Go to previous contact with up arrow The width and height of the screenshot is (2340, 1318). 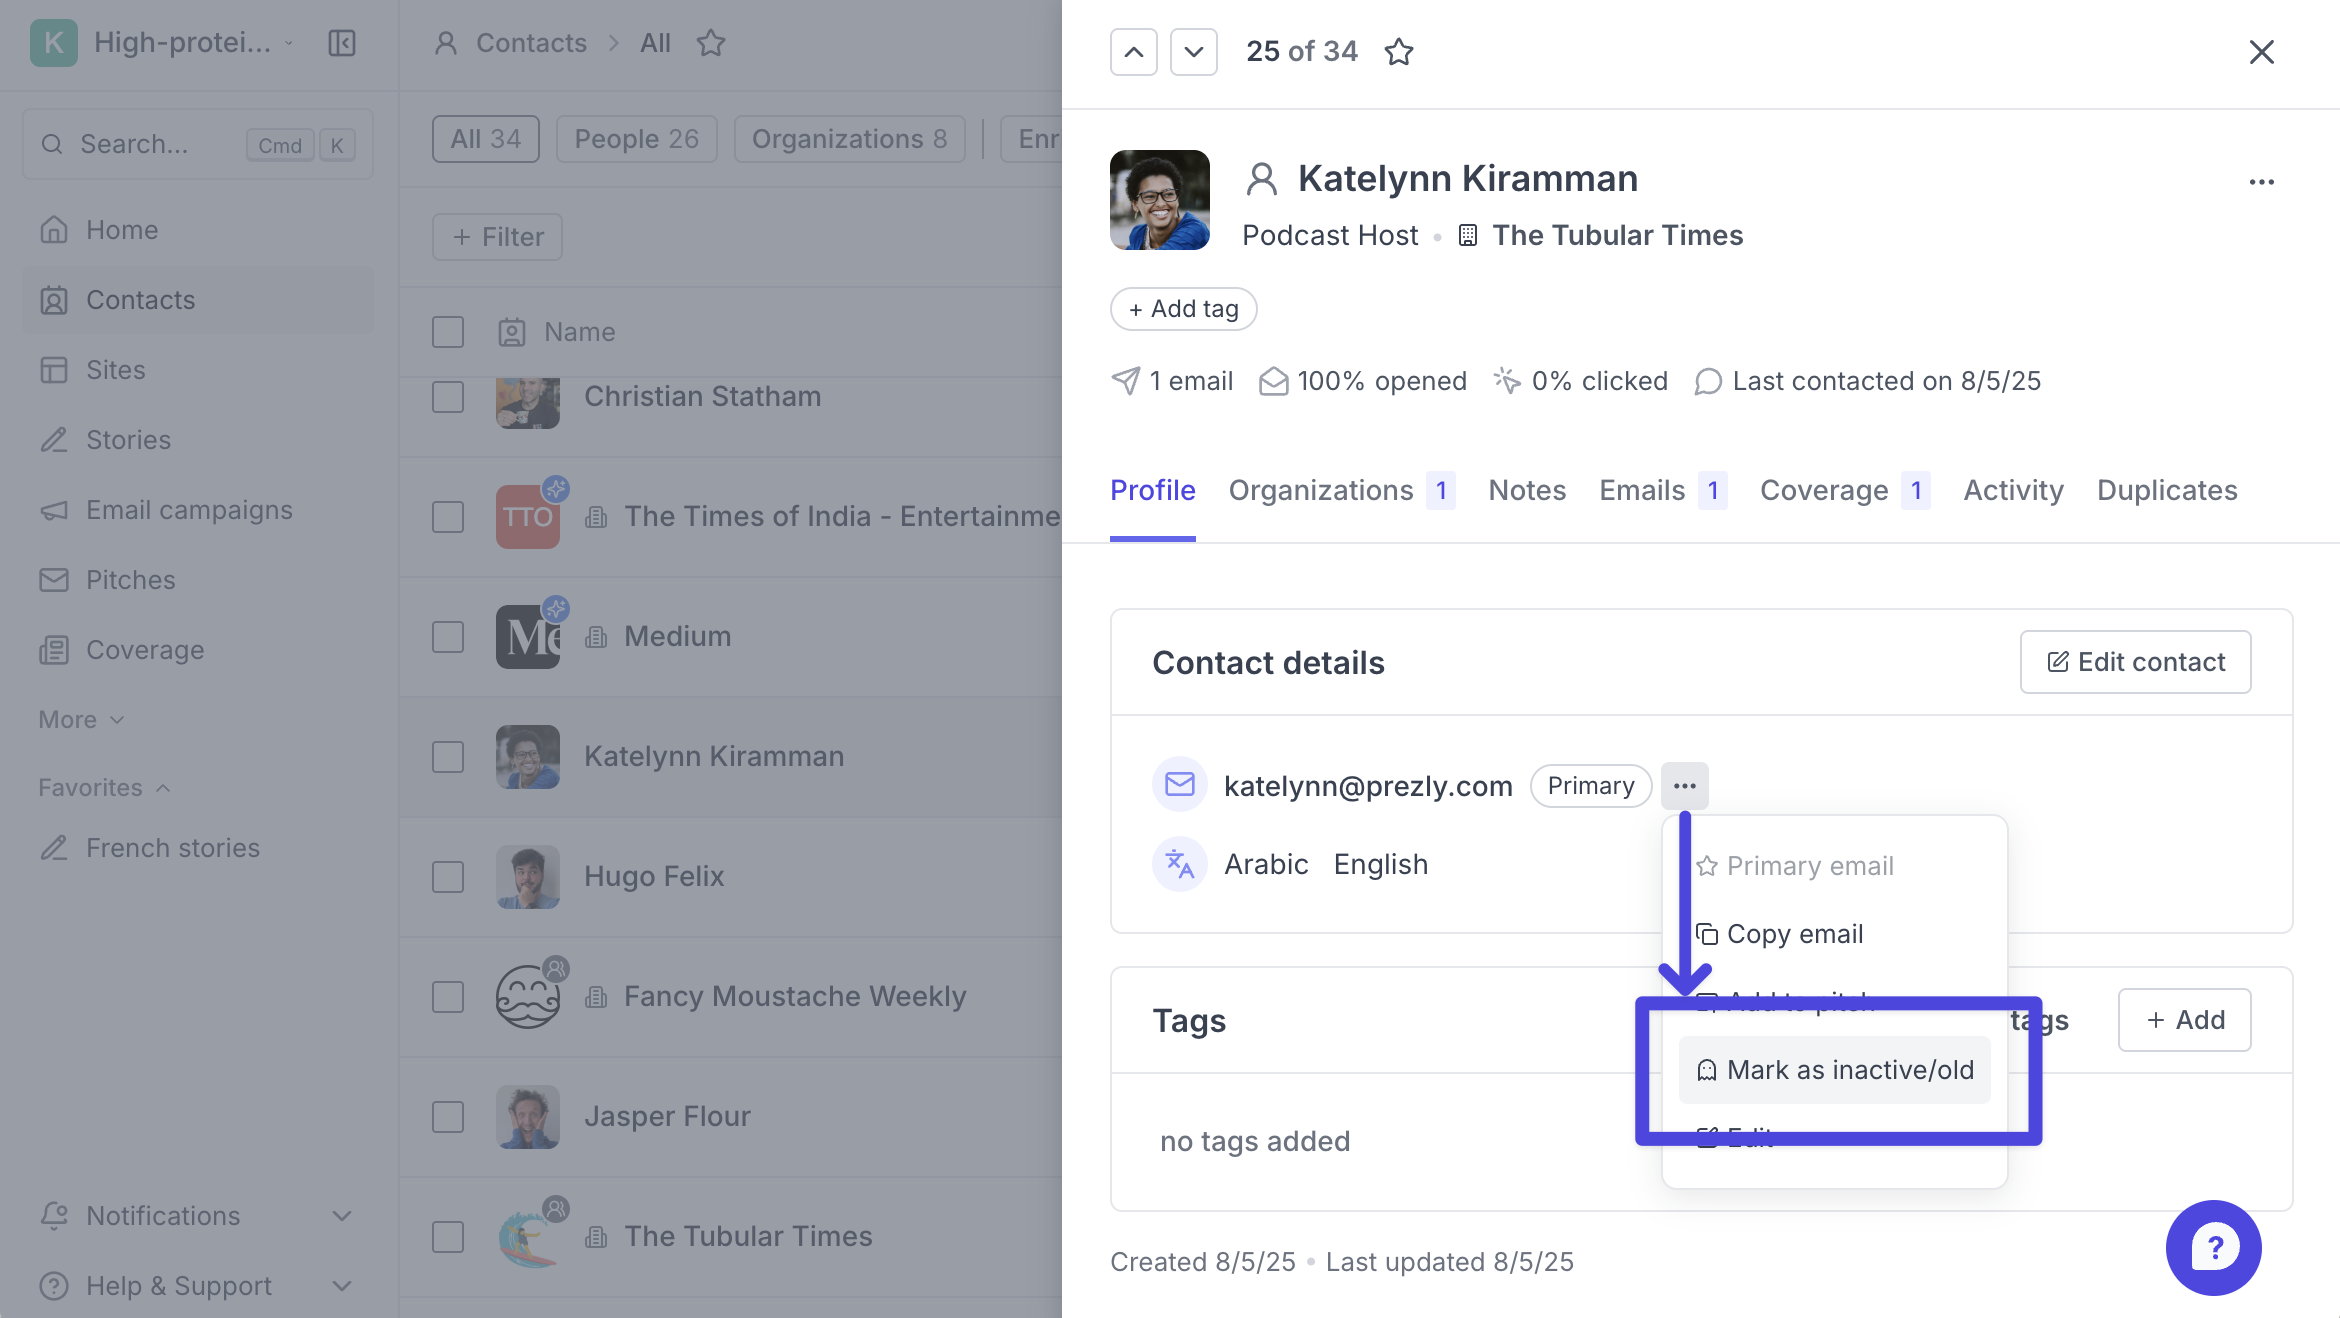click(1133, 52)
